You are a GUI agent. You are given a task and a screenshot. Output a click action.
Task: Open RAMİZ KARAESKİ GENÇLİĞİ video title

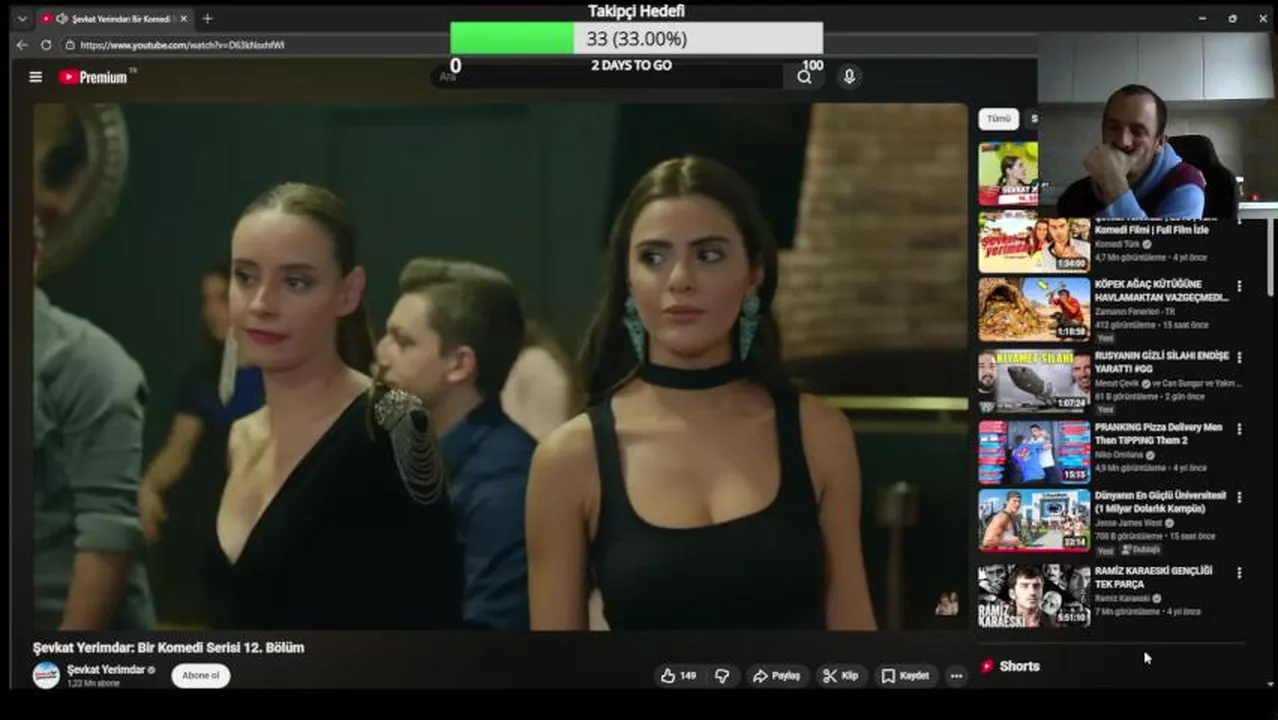(x=1153, y=577)
